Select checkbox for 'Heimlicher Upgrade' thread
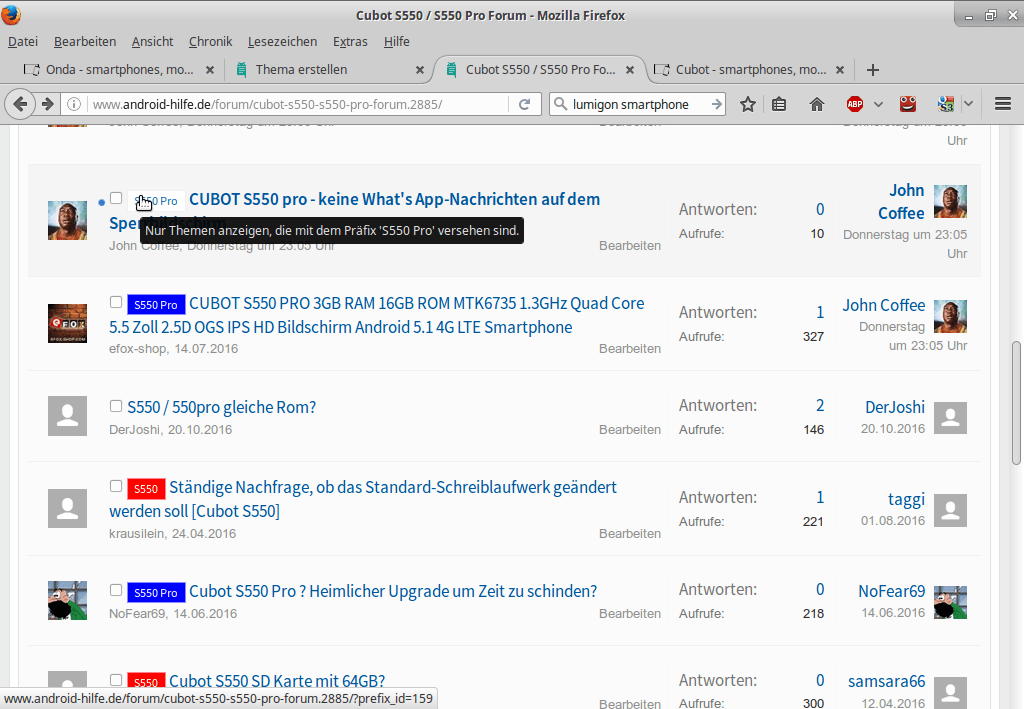This screenshot has height=709, width=1024. pos(116,590)
